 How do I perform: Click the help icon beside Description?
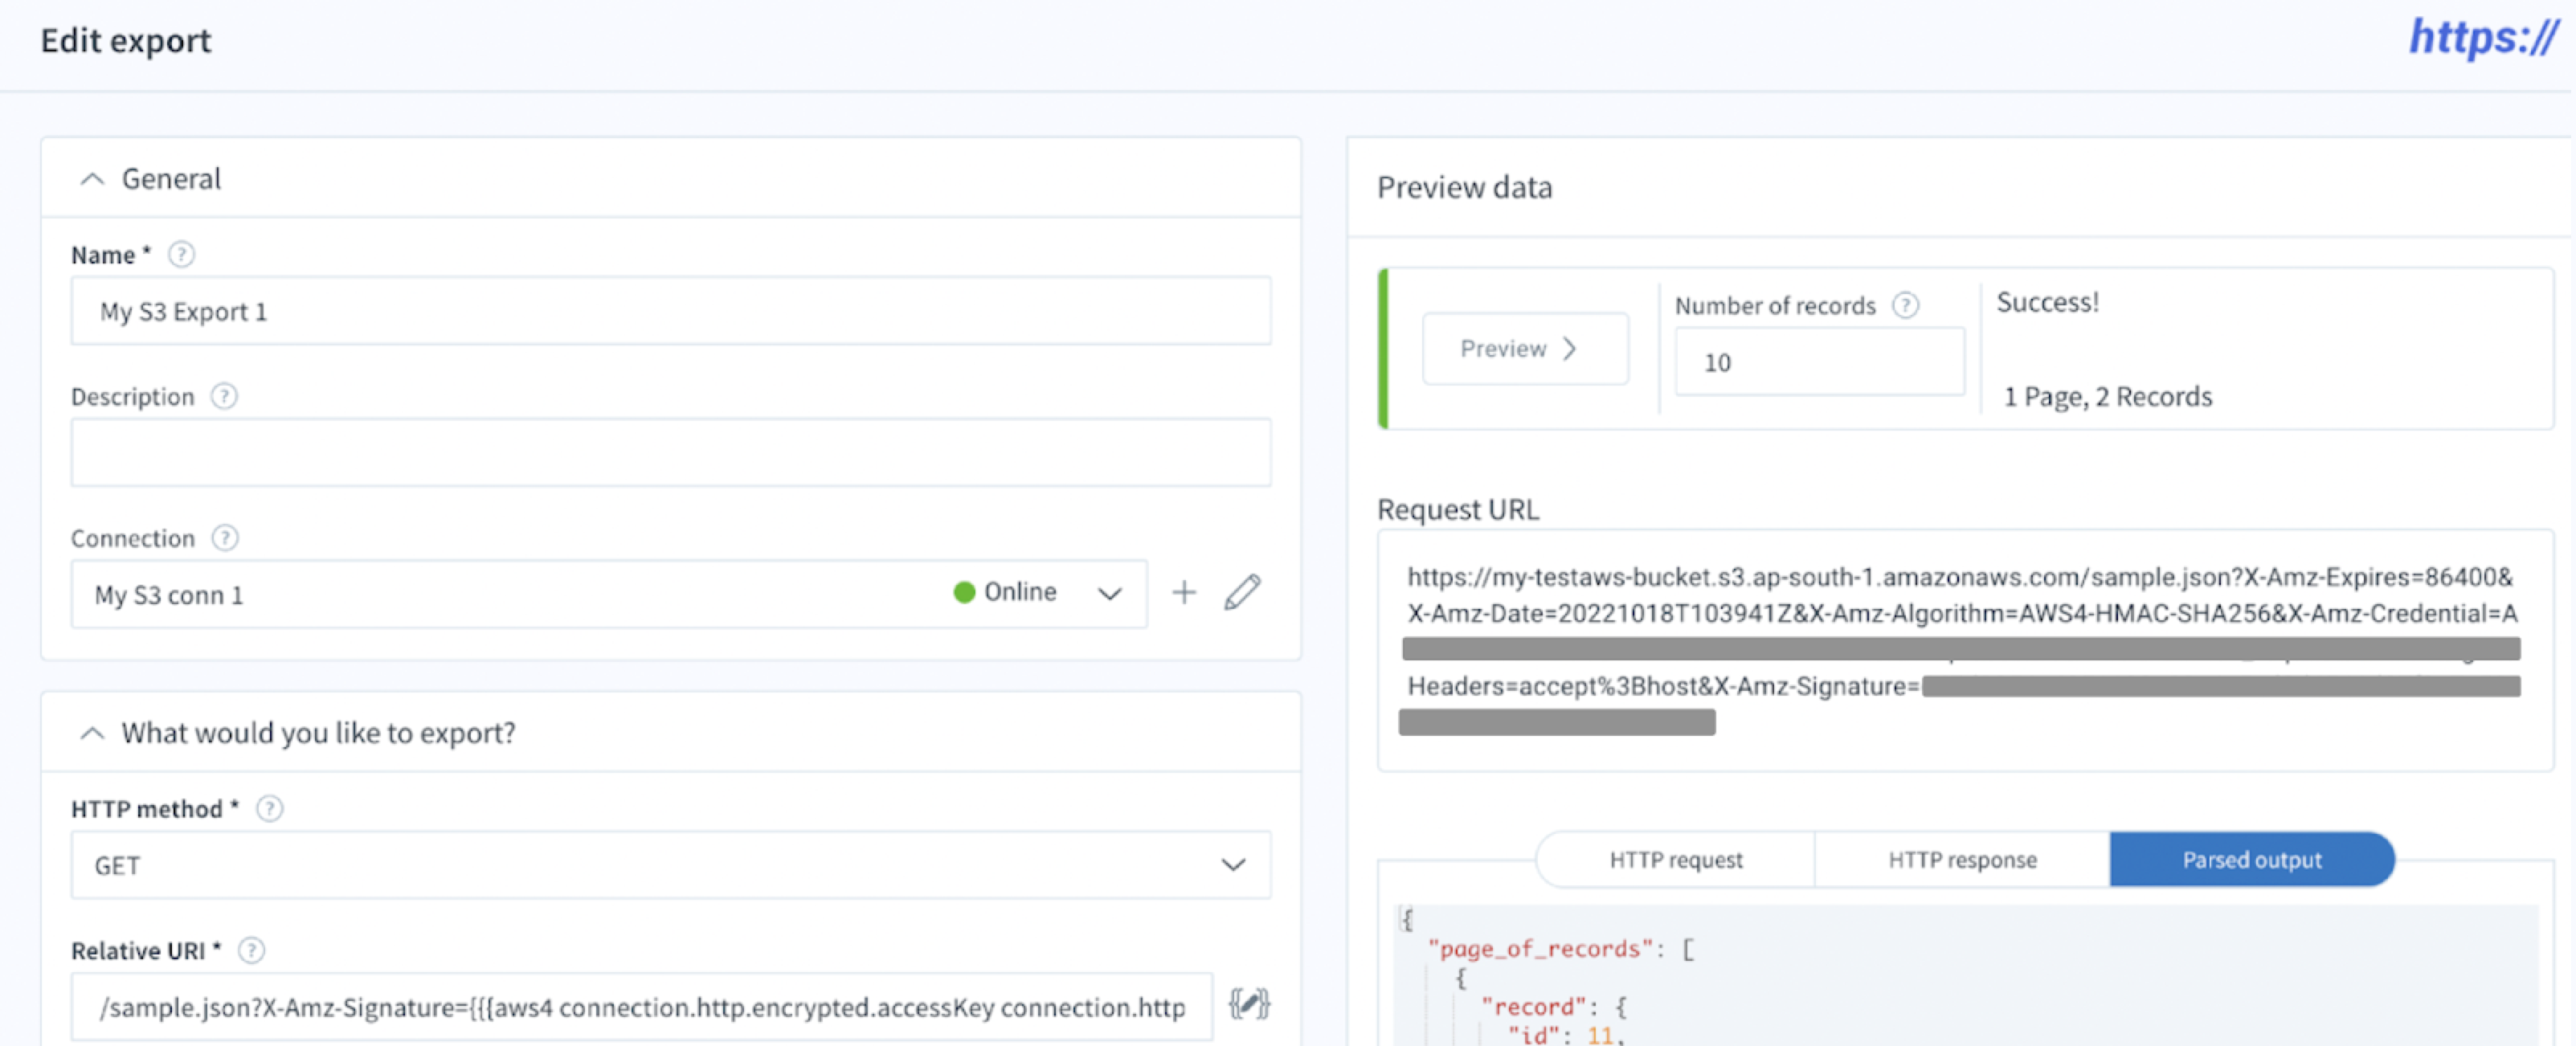224,396
